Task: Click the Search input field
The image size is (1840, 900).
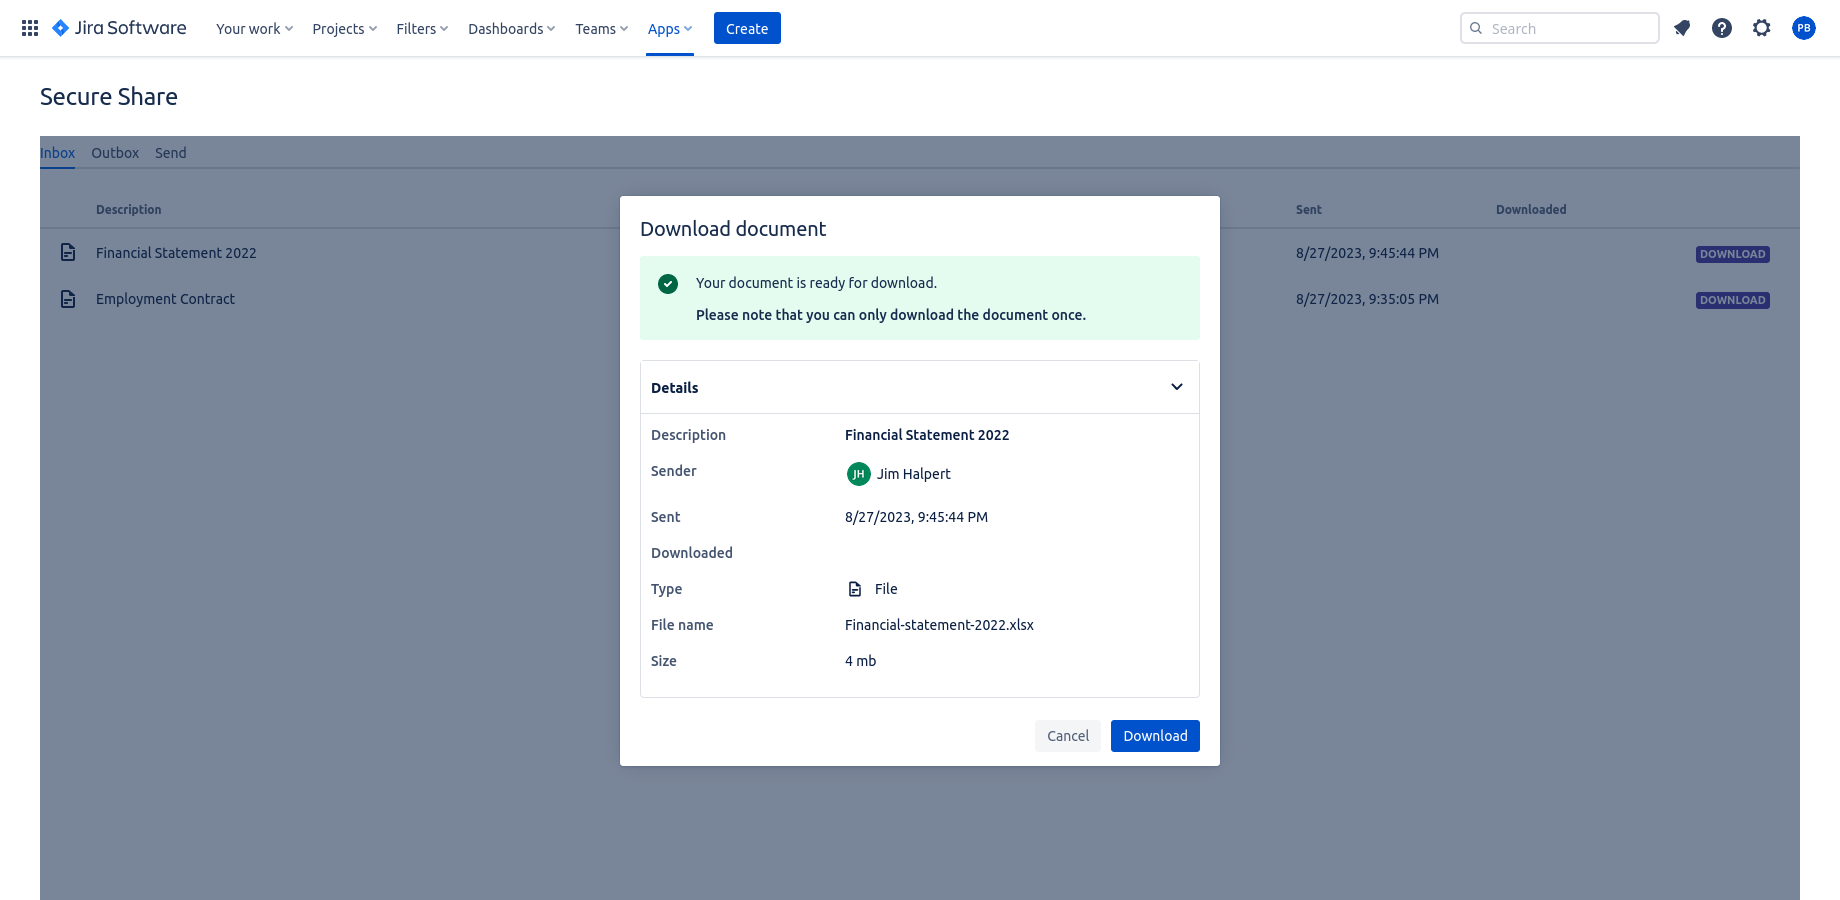Action: pos(1560,28)
